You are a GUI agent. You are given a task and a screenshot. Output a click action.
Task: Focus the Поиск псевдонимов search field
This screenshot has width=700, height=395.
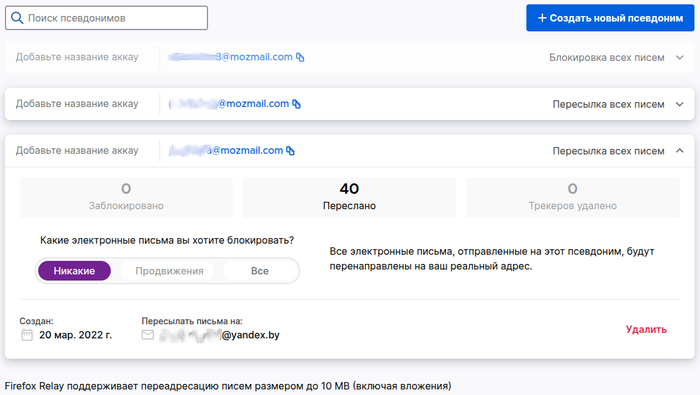coord(106,18)
